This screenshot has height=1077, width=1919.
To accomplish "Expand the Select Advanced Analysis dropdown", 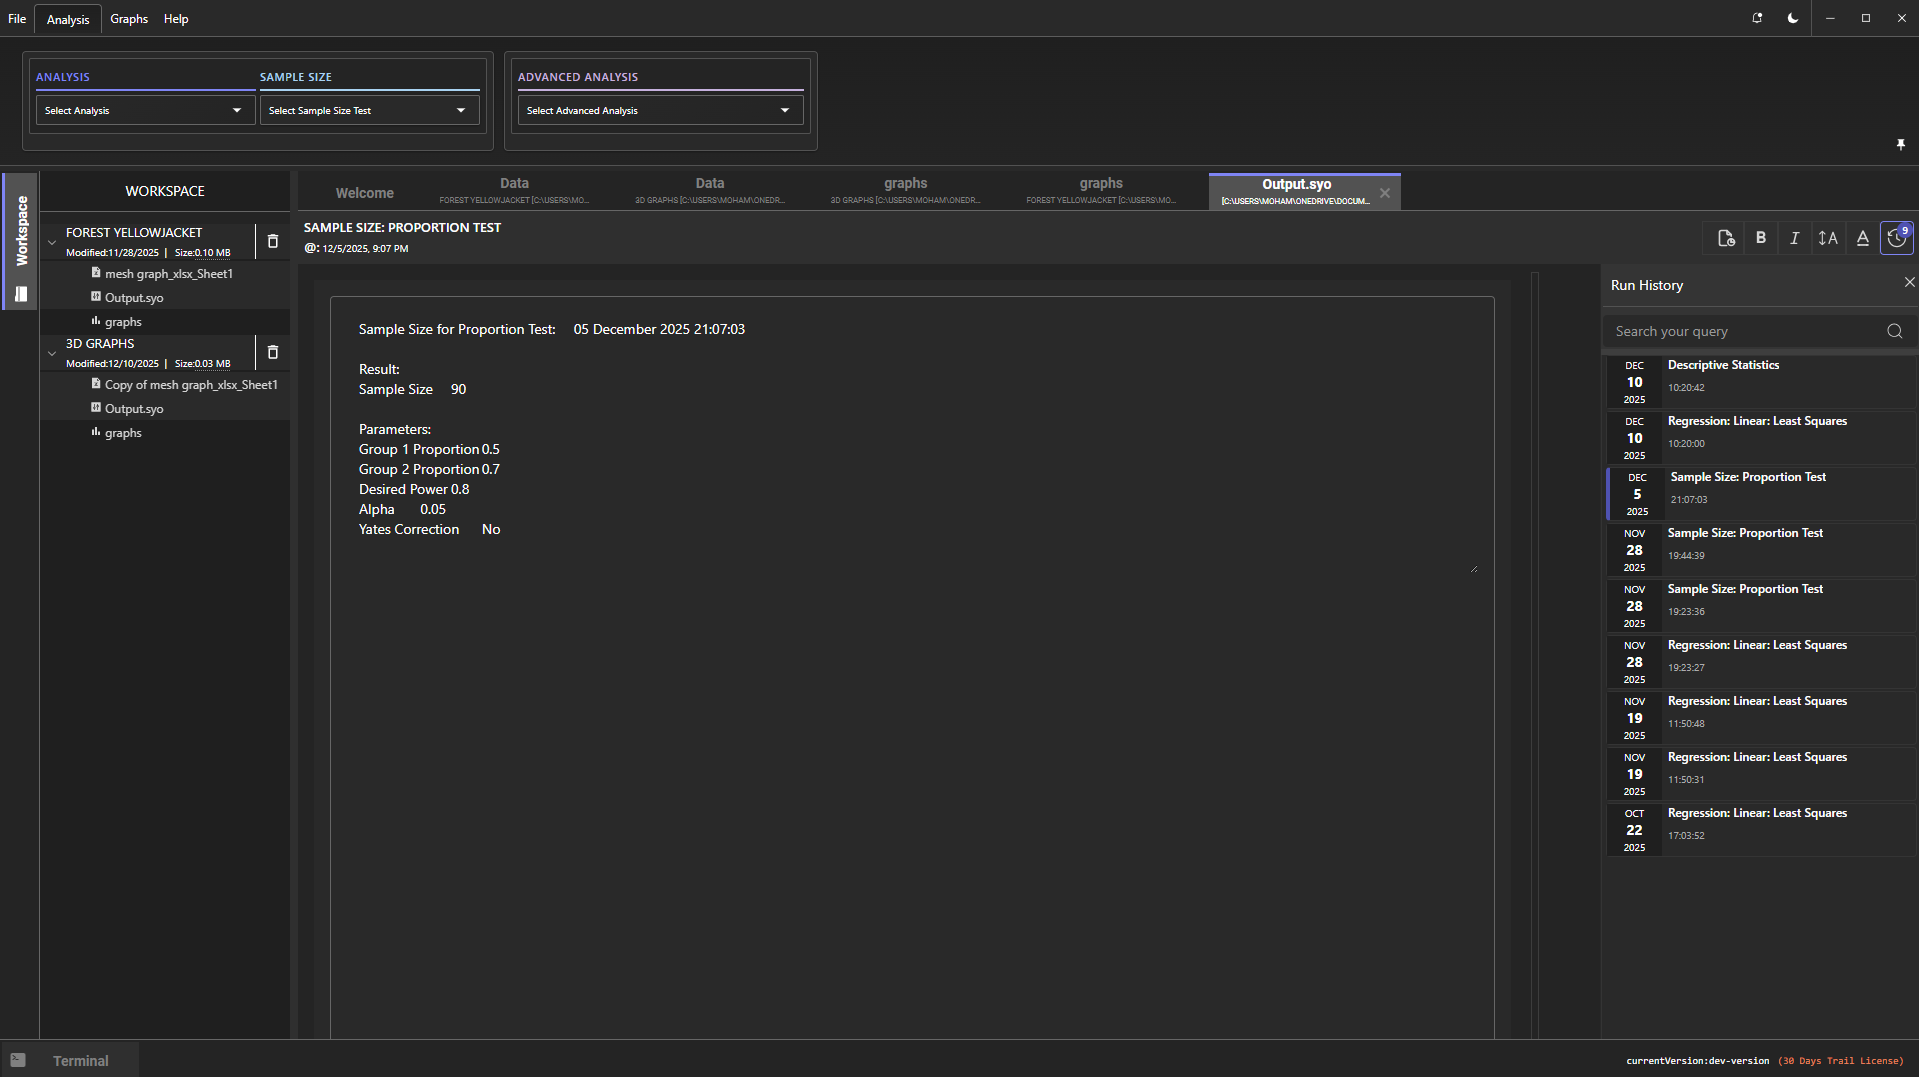I will pos(660,110).
